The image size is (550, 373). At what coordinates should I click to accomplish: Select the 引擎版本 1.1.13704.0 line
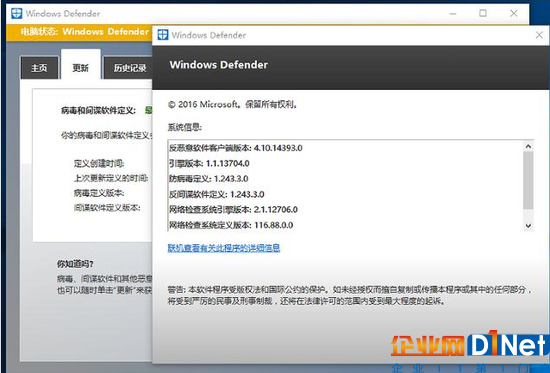(209, 164)
